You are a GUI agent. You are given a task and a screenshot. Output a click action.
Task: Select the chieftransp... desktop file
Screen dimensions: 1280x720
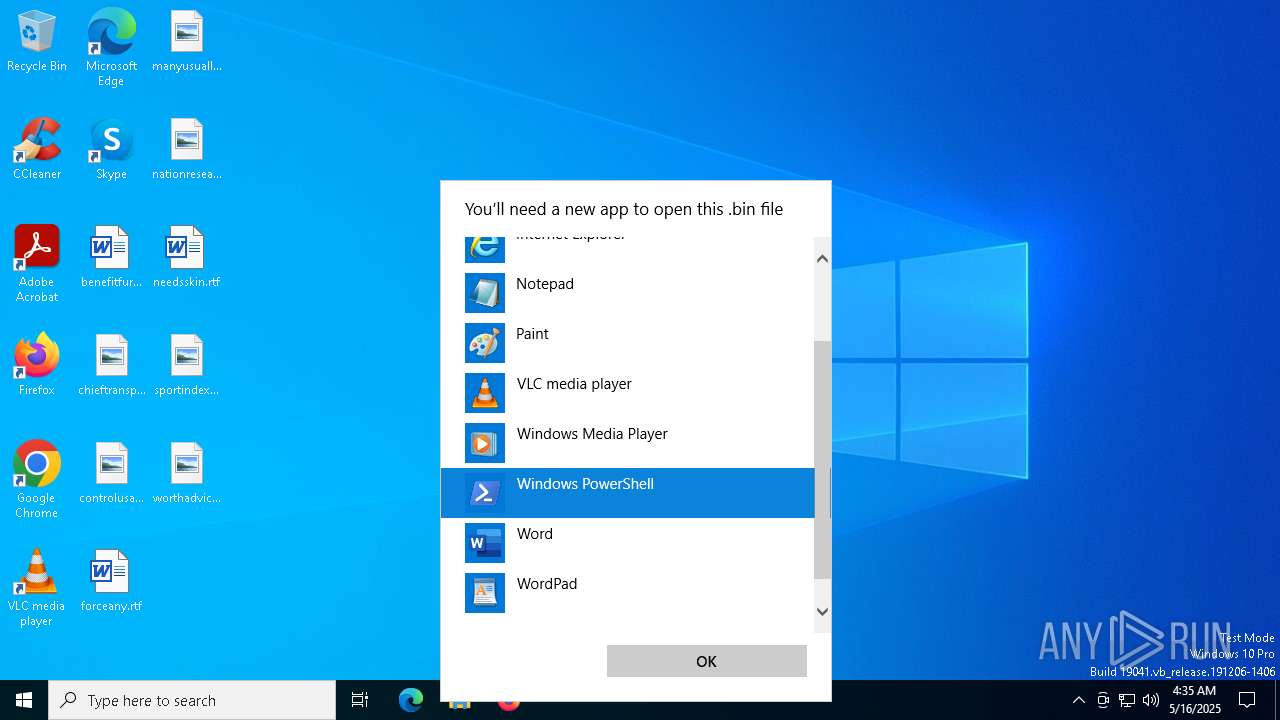[111, 365]
